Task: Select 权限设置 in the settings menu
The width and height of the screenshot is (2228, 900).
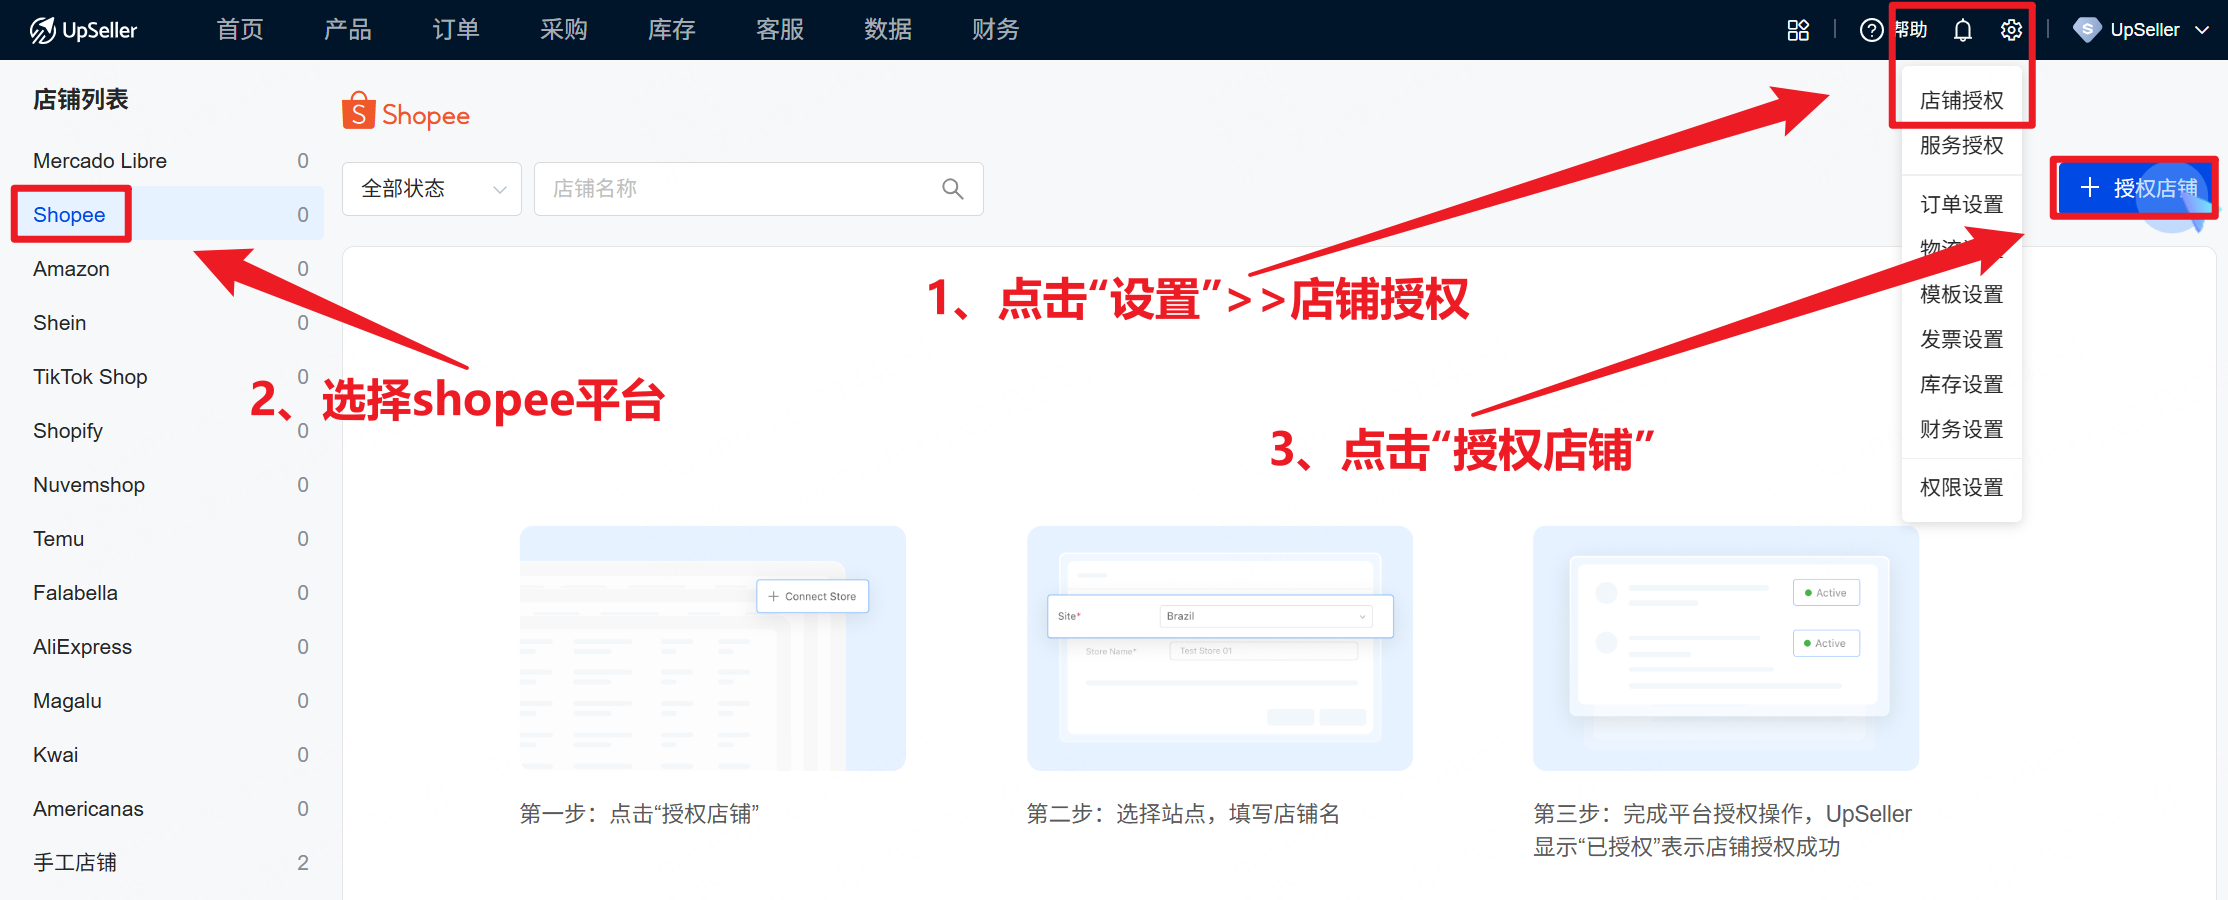Action: [x=1961, y=486]
